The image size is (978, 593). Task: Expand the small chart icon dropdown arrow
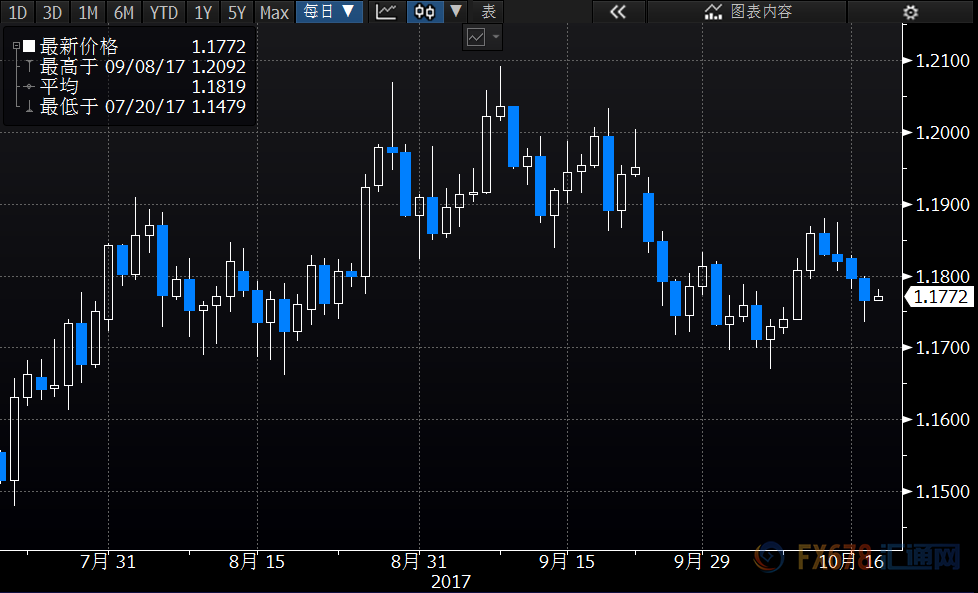[x=496, y=37]
